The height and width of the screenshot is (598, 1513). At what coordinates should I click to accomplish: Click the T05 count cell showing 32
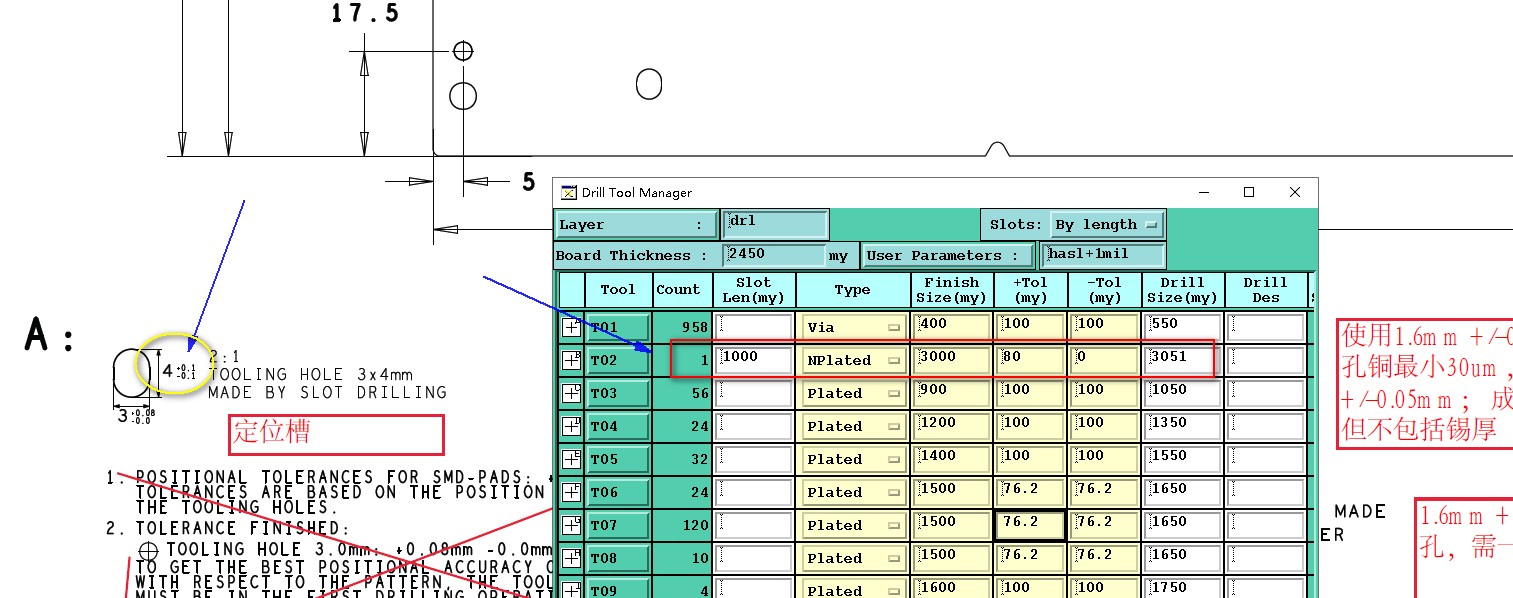[x=682, y=459]
